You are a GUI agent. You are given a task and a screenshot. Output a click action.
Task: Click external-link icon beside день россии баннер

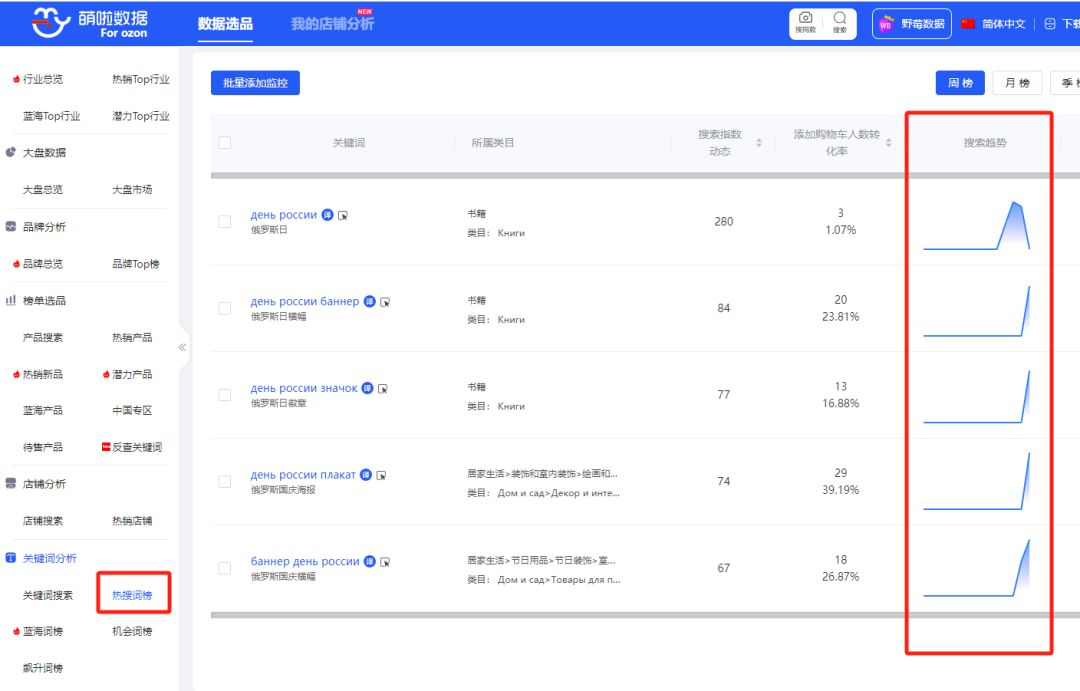[x=385, y=302]
